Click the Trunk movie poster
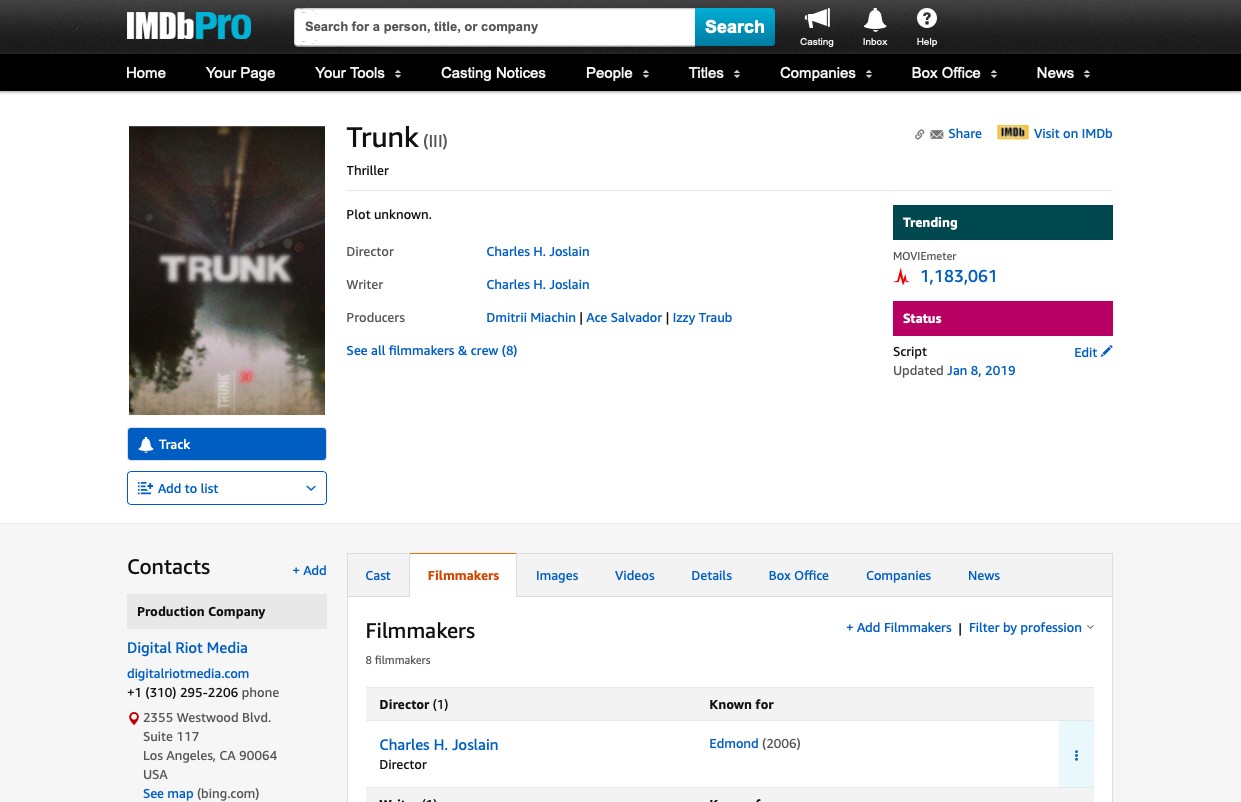The image size is (1241, 802). coord(227,270)
